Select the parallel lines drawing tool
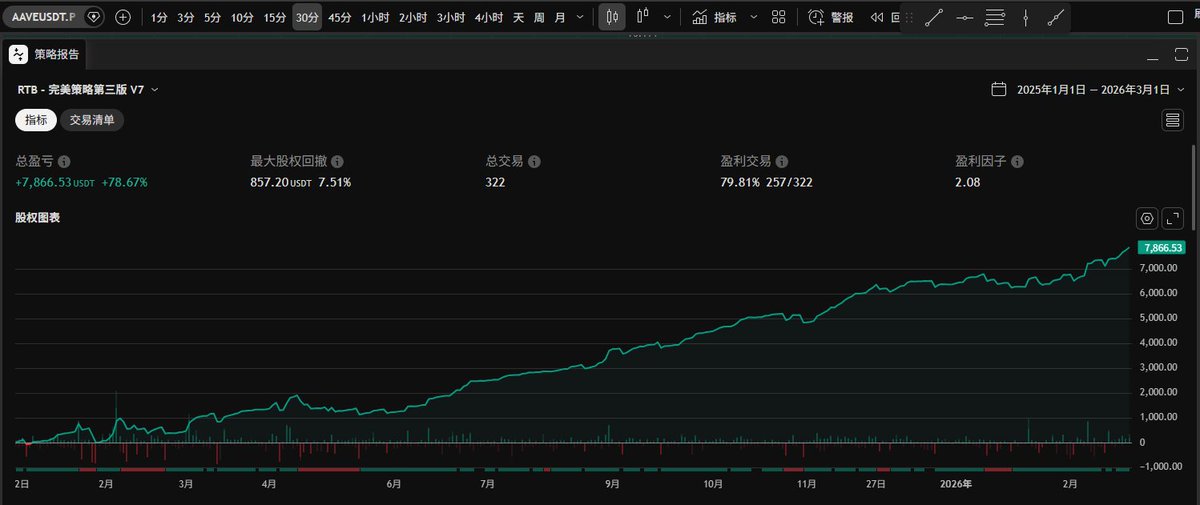Viewport: 1200px width, 505px height. (x=995, y=17)
